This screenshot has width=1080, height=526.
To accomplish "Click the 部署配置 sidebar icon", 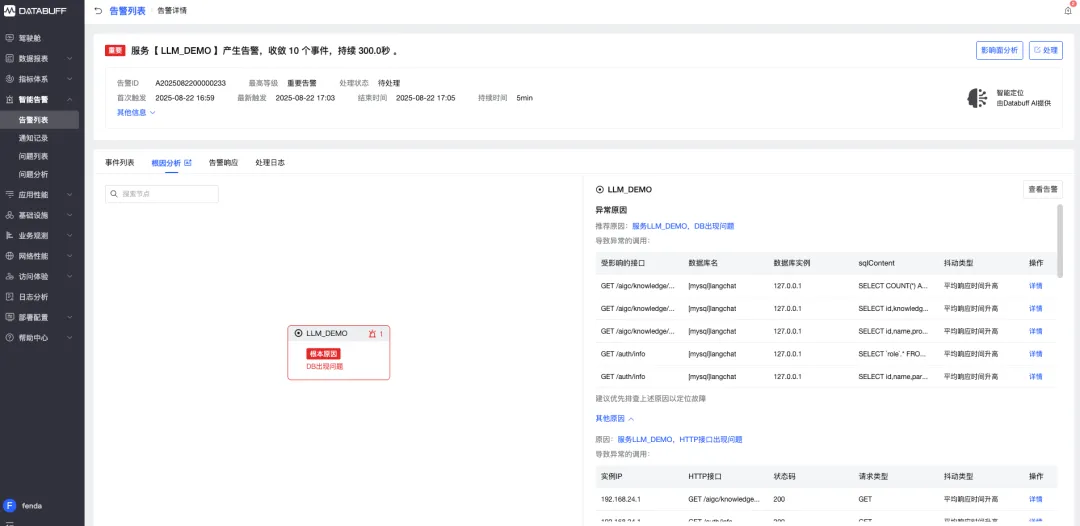I will [x=9, y=317].
